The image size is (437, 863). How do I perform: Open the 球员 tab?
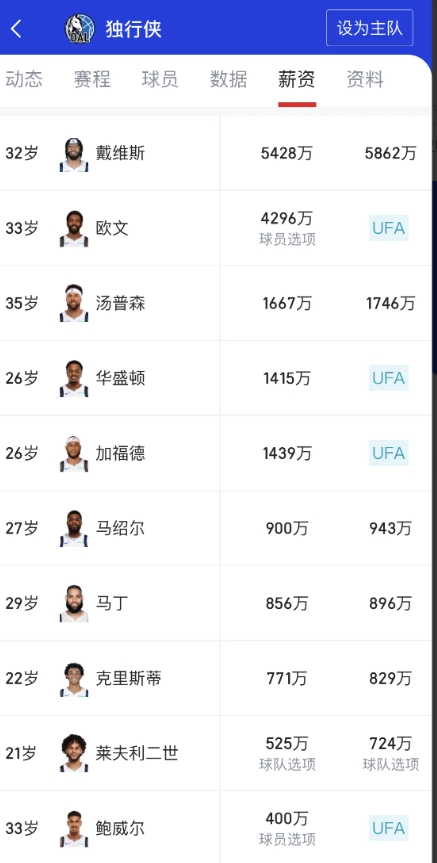[160, 80]
